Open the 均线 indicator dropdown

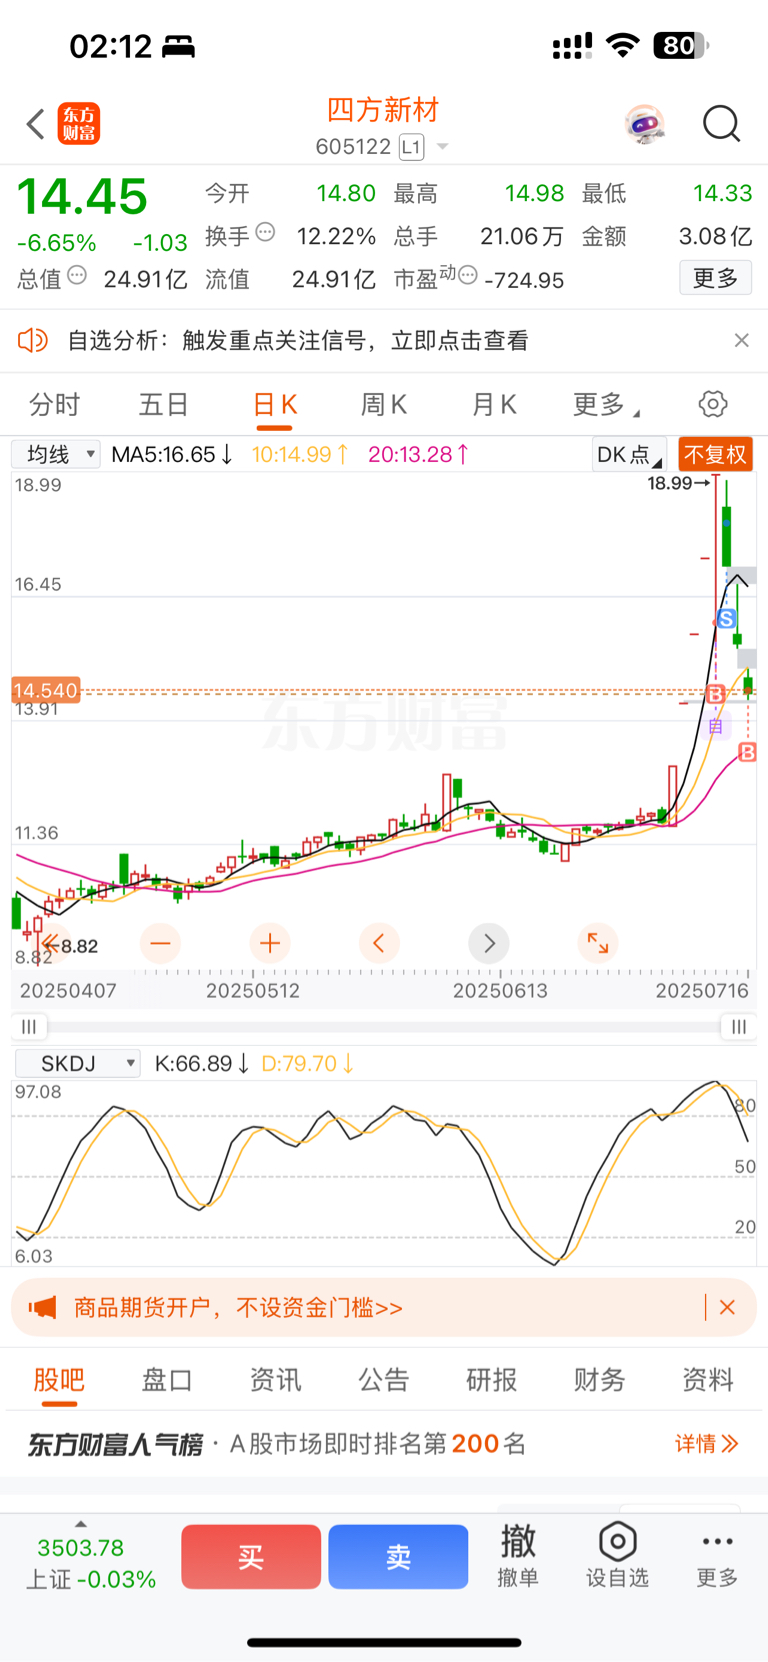click(x=56, y=454)
